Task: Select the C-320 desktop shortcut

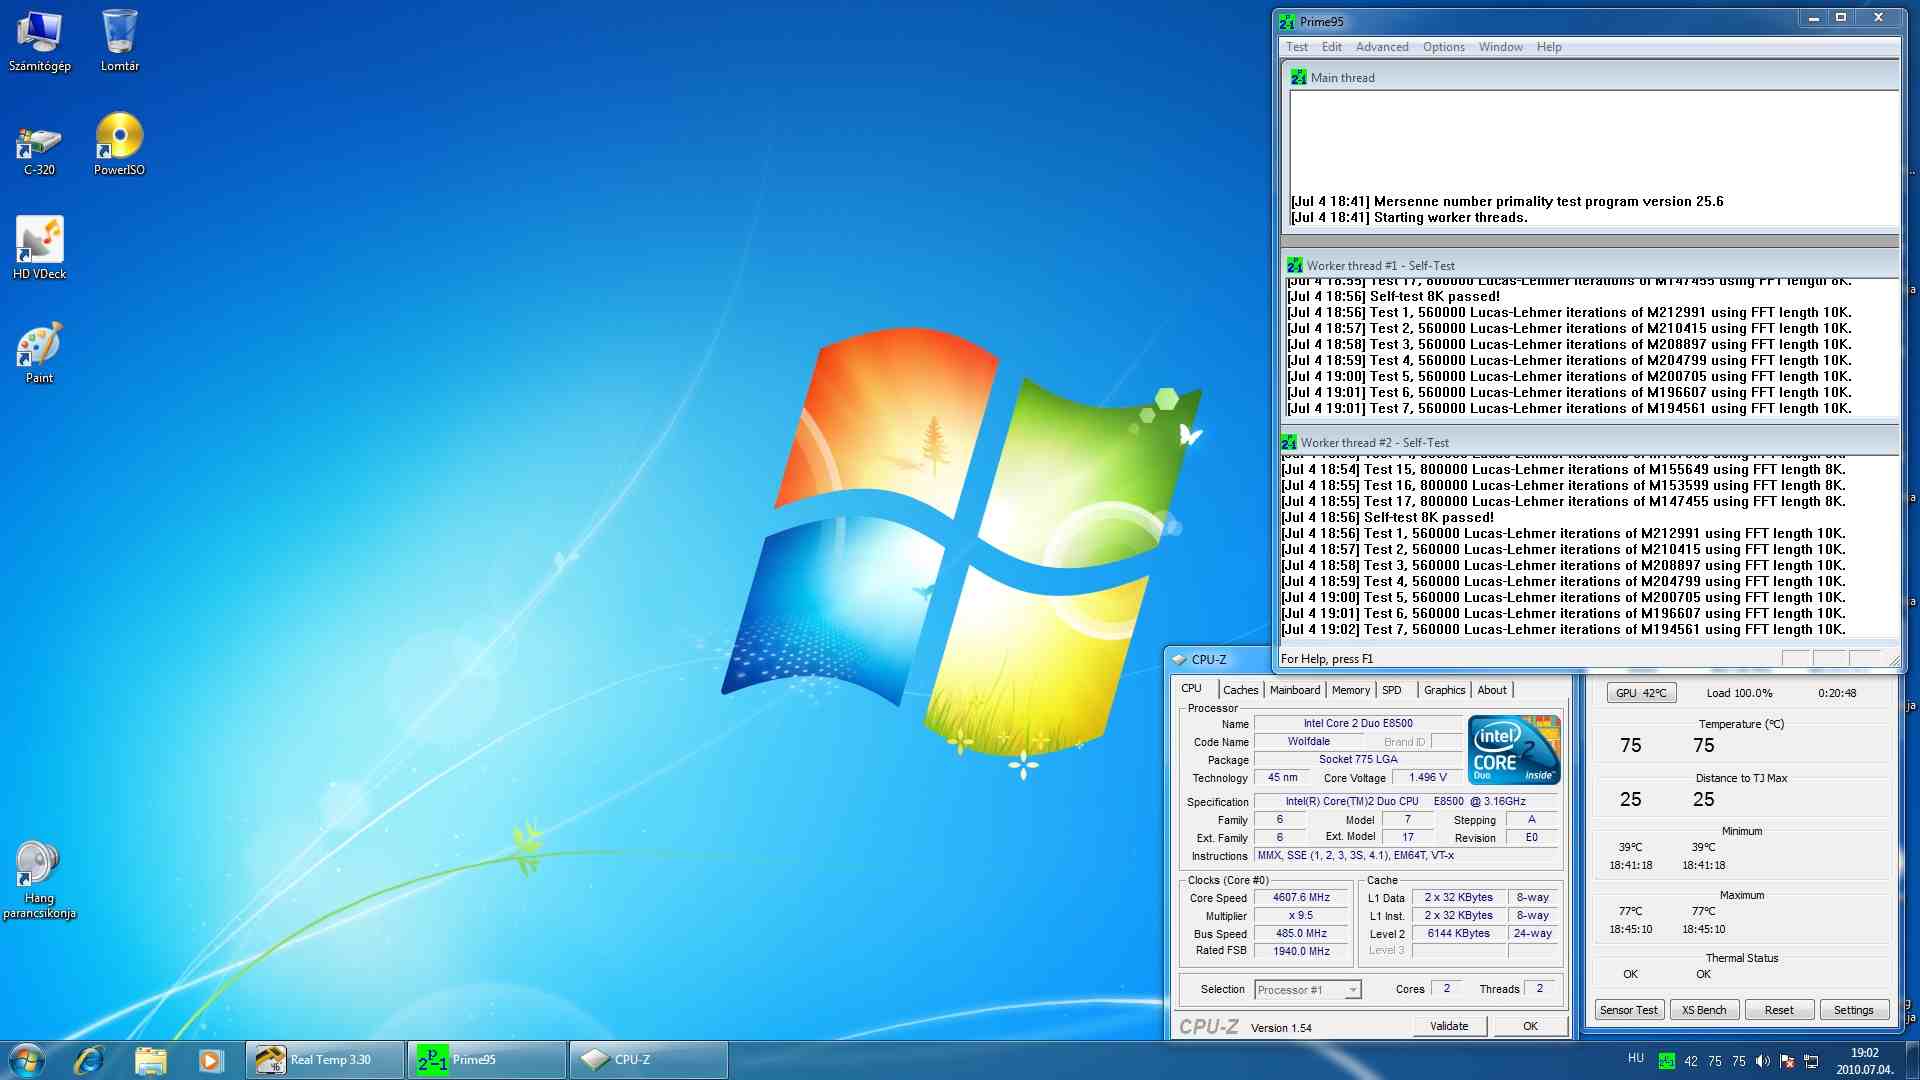Action: tap(39, 150)
